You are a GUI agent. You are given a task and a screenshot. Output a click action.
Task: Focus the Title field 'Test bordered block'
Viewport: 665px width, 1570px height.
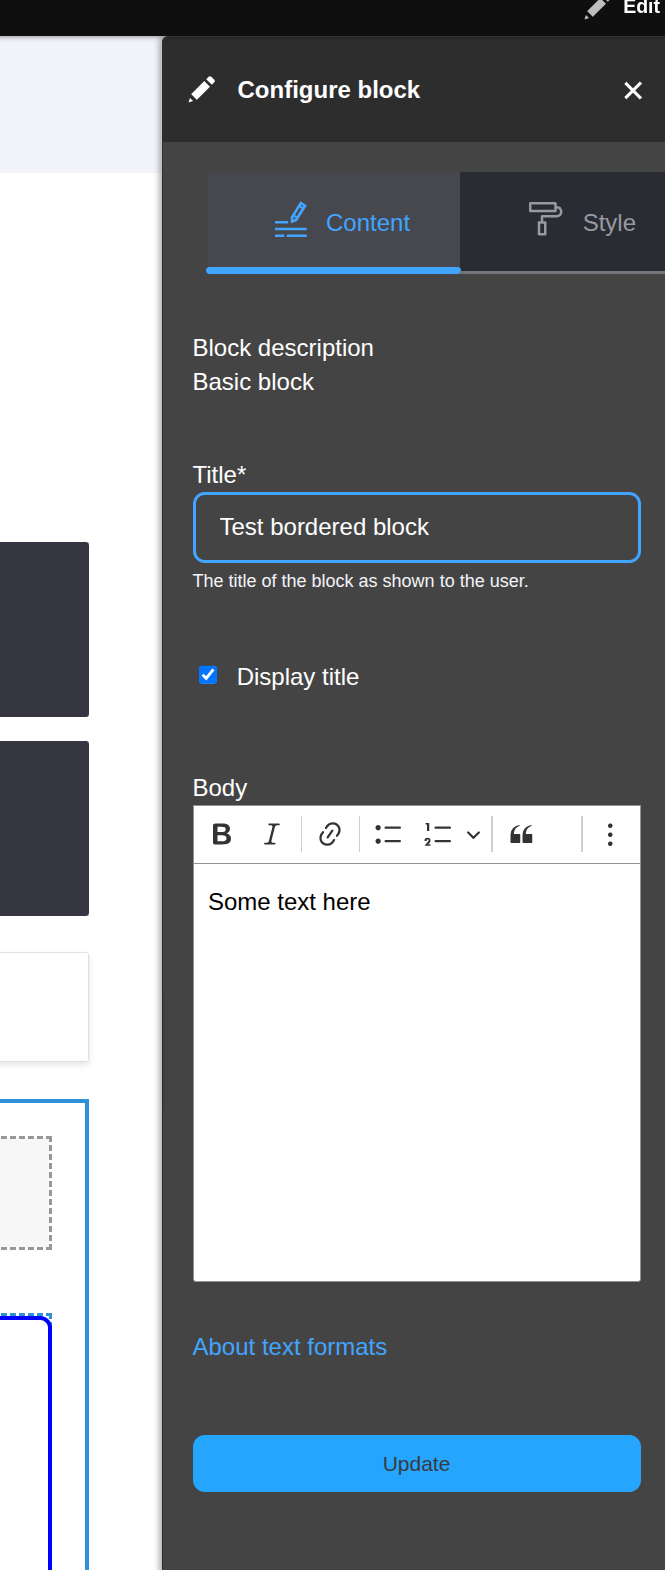[x=416, y=527]
